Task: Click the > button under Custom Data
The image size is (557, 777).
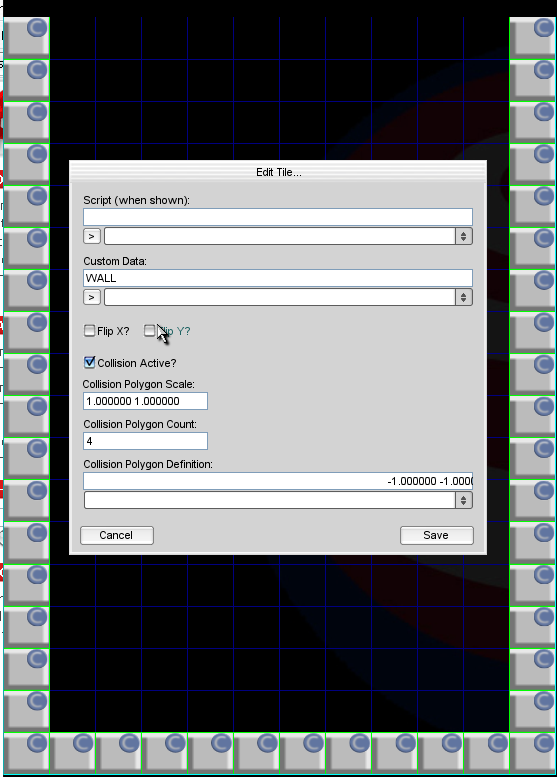Action: click(92, 297)
